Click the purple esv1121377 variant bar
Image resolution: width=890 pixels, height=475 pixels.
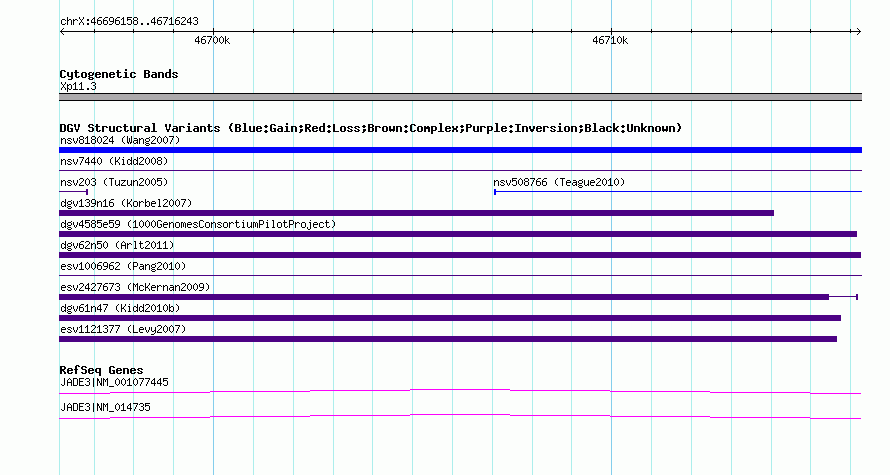click(x=448, y=339)
